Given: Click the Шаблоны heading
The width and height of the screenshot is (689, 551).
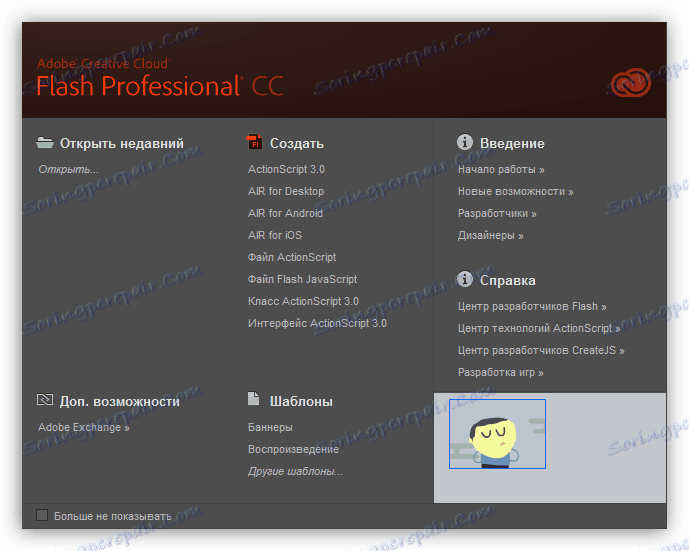Looking at the screenshot, I should pos(301,401).
